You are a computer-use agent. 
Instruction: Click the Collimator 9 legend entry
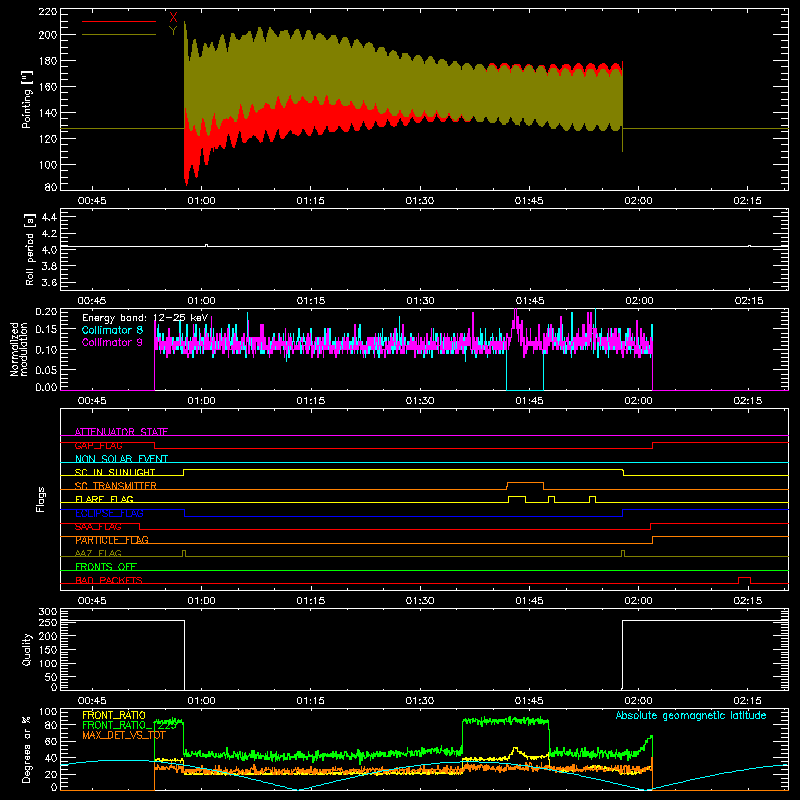tap(112, 342)
